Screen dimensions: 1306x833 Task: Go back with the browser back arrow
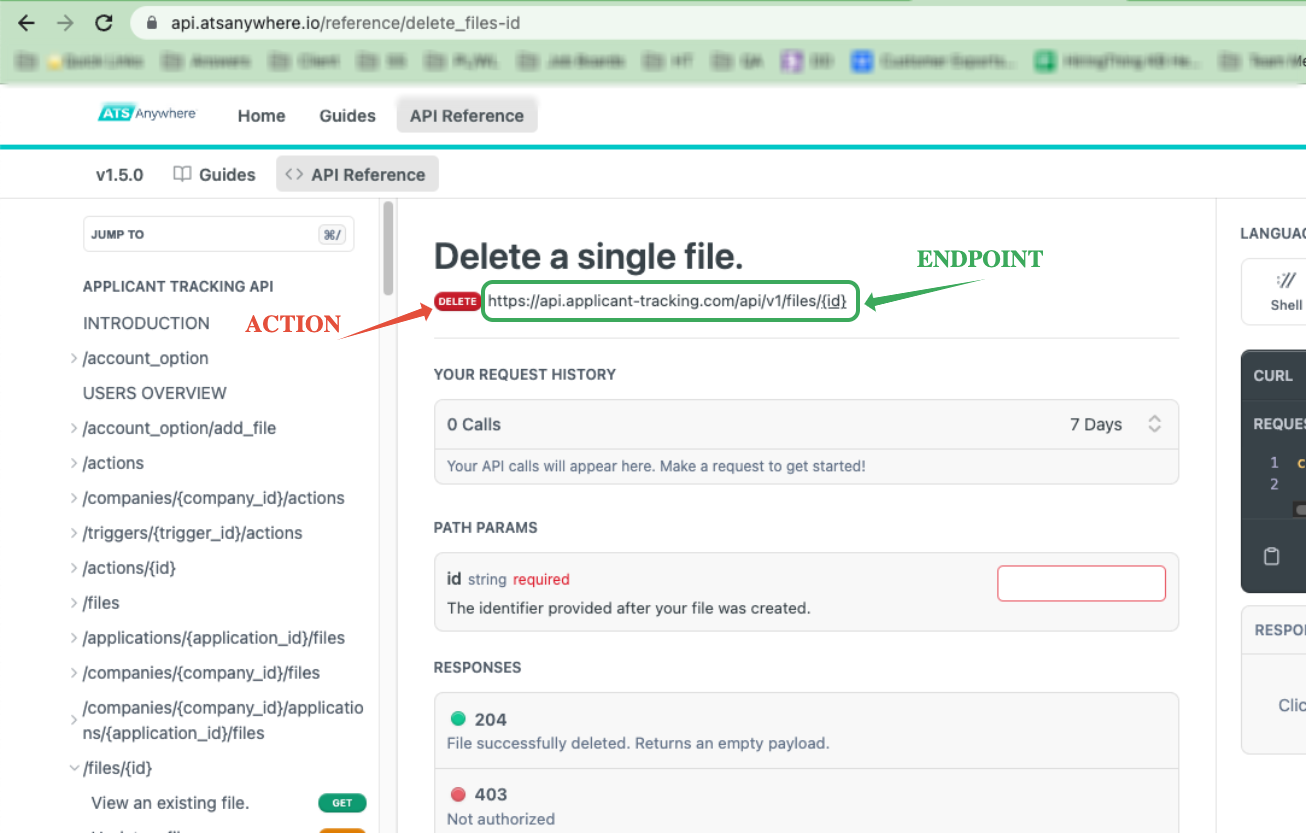tap(27, 23)
